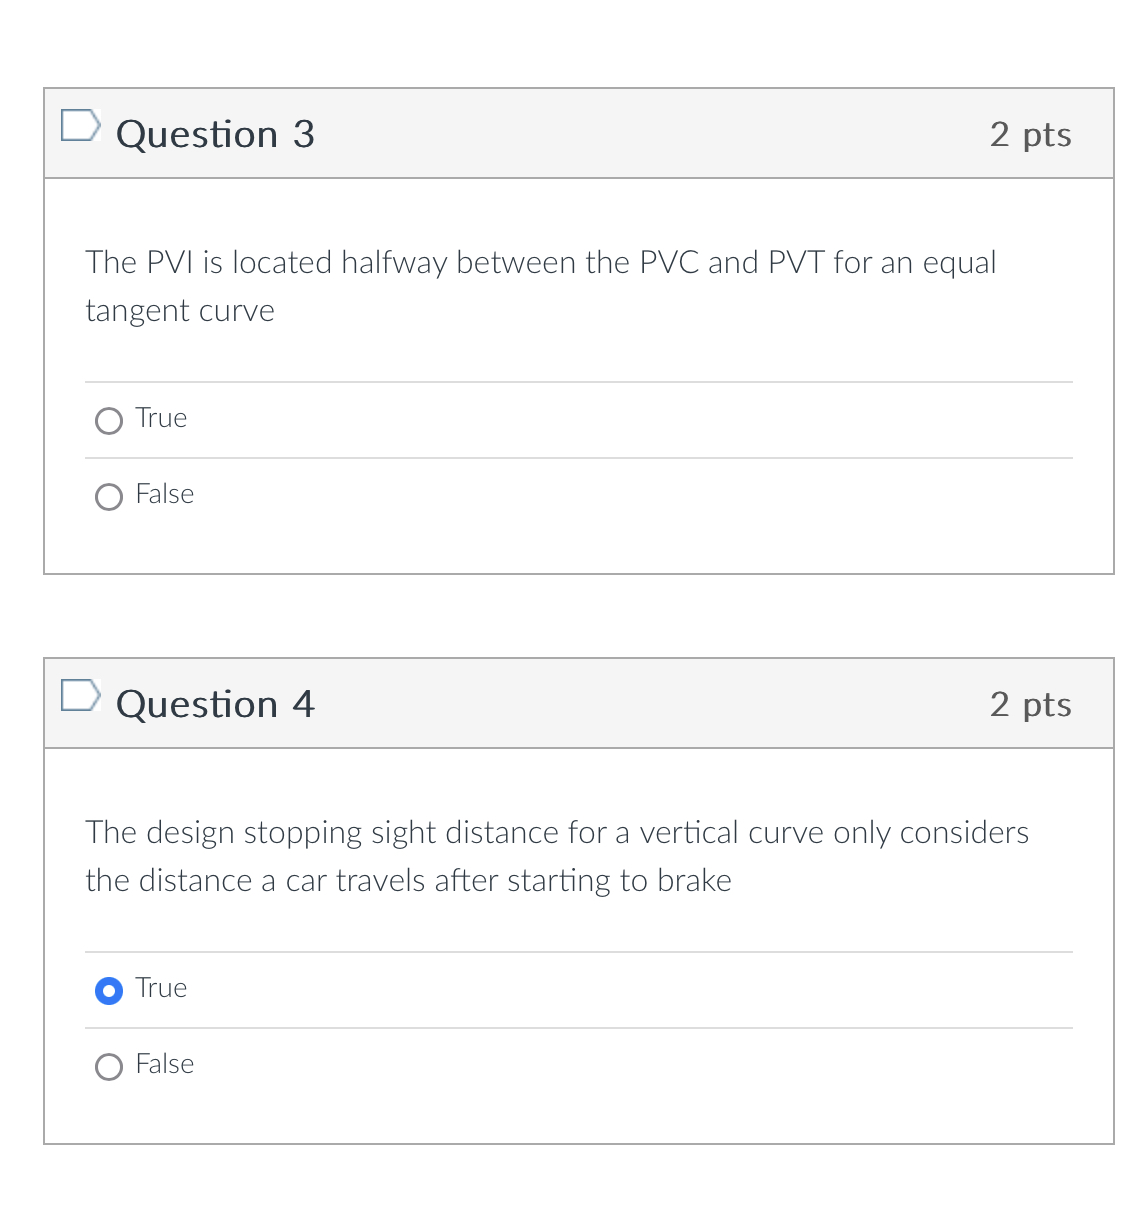This screenshot has height=1206, width=1134.
Task: Click the 2 pts label on Question 4
Action: pos(1030,704)
